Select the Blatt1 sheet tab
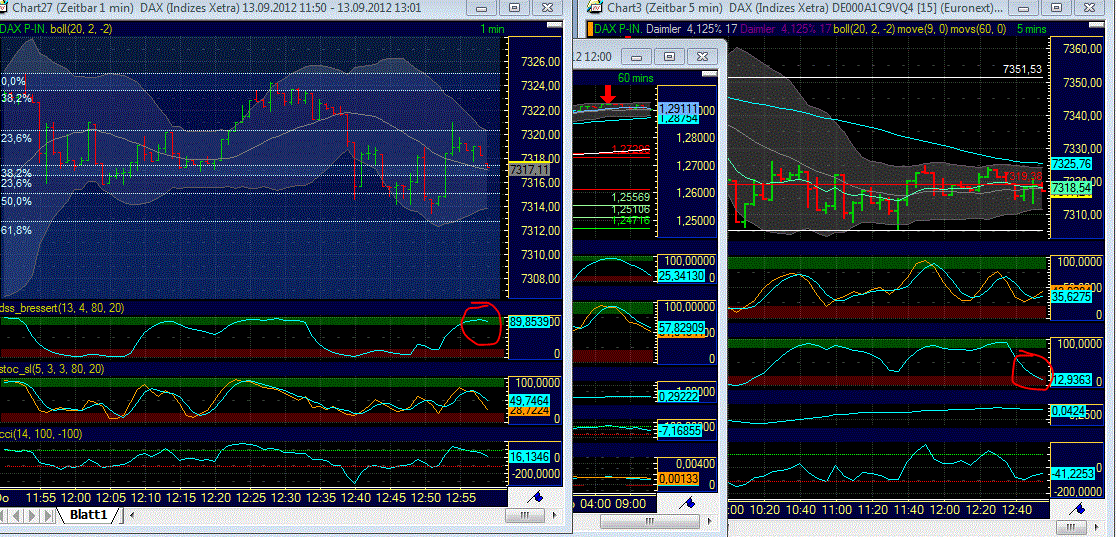The width and height of the screenshot is (1116, 537). click(x=88, y=515)
